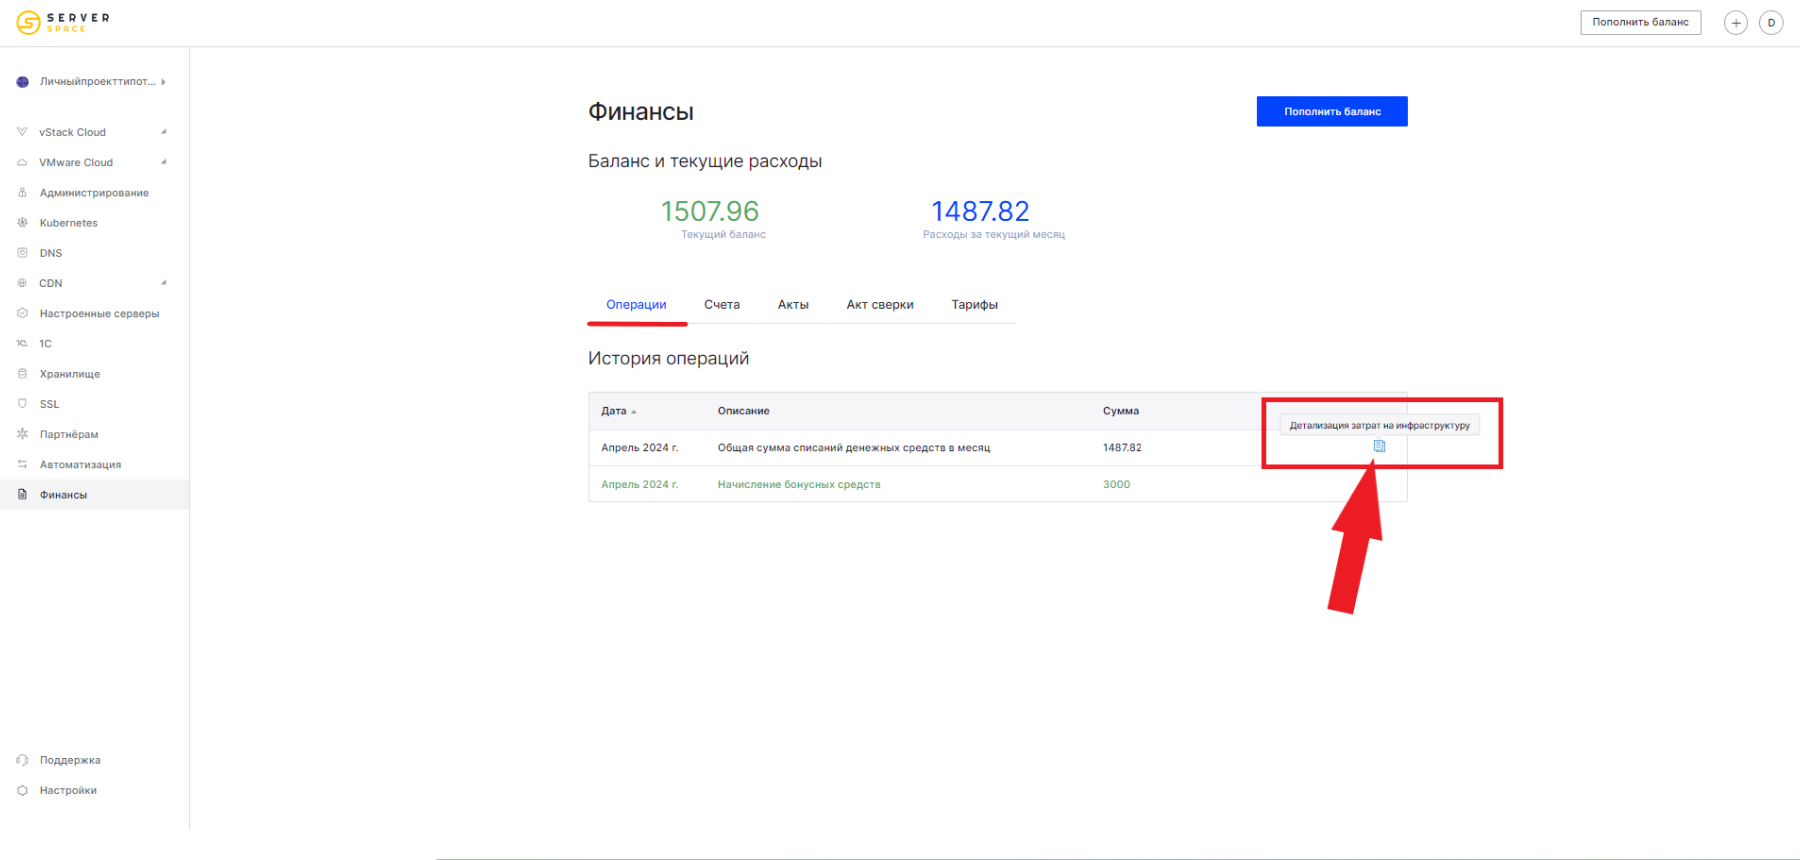Click the Сумма column header

point(1121,411)
